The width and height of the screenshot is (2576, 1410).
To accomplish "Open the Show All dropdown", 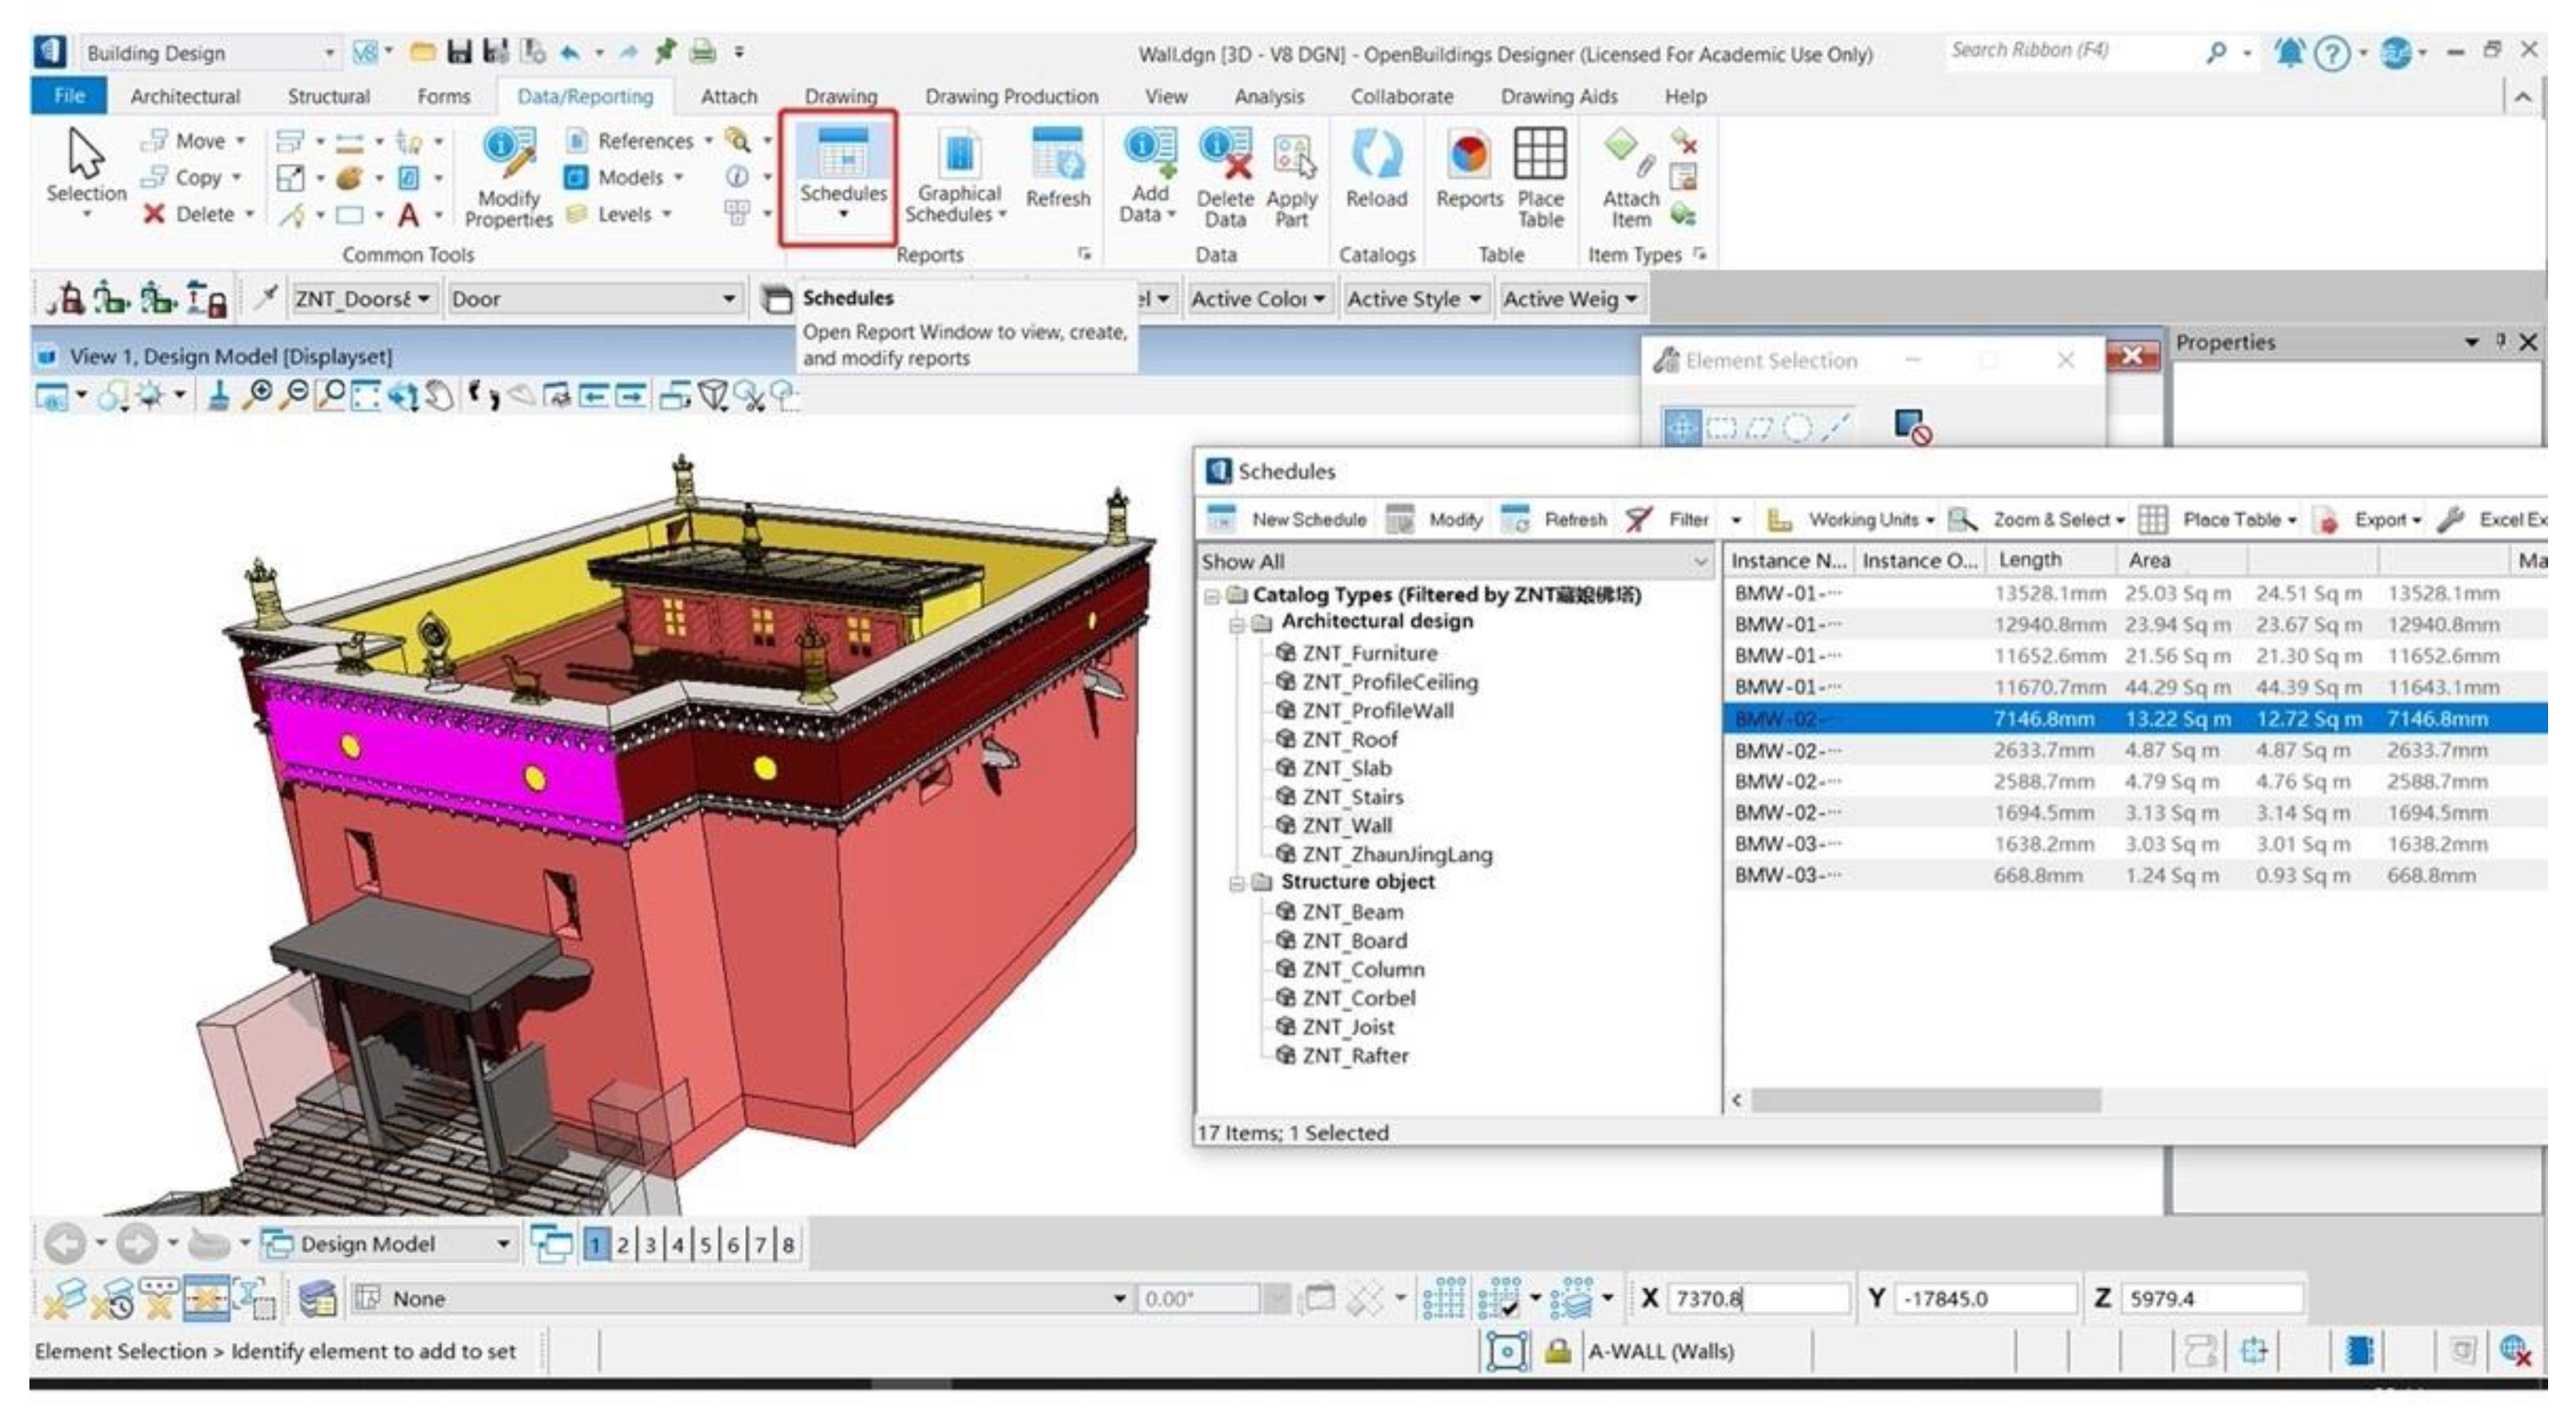I will pyautogui.click(x=1699, y=562).
